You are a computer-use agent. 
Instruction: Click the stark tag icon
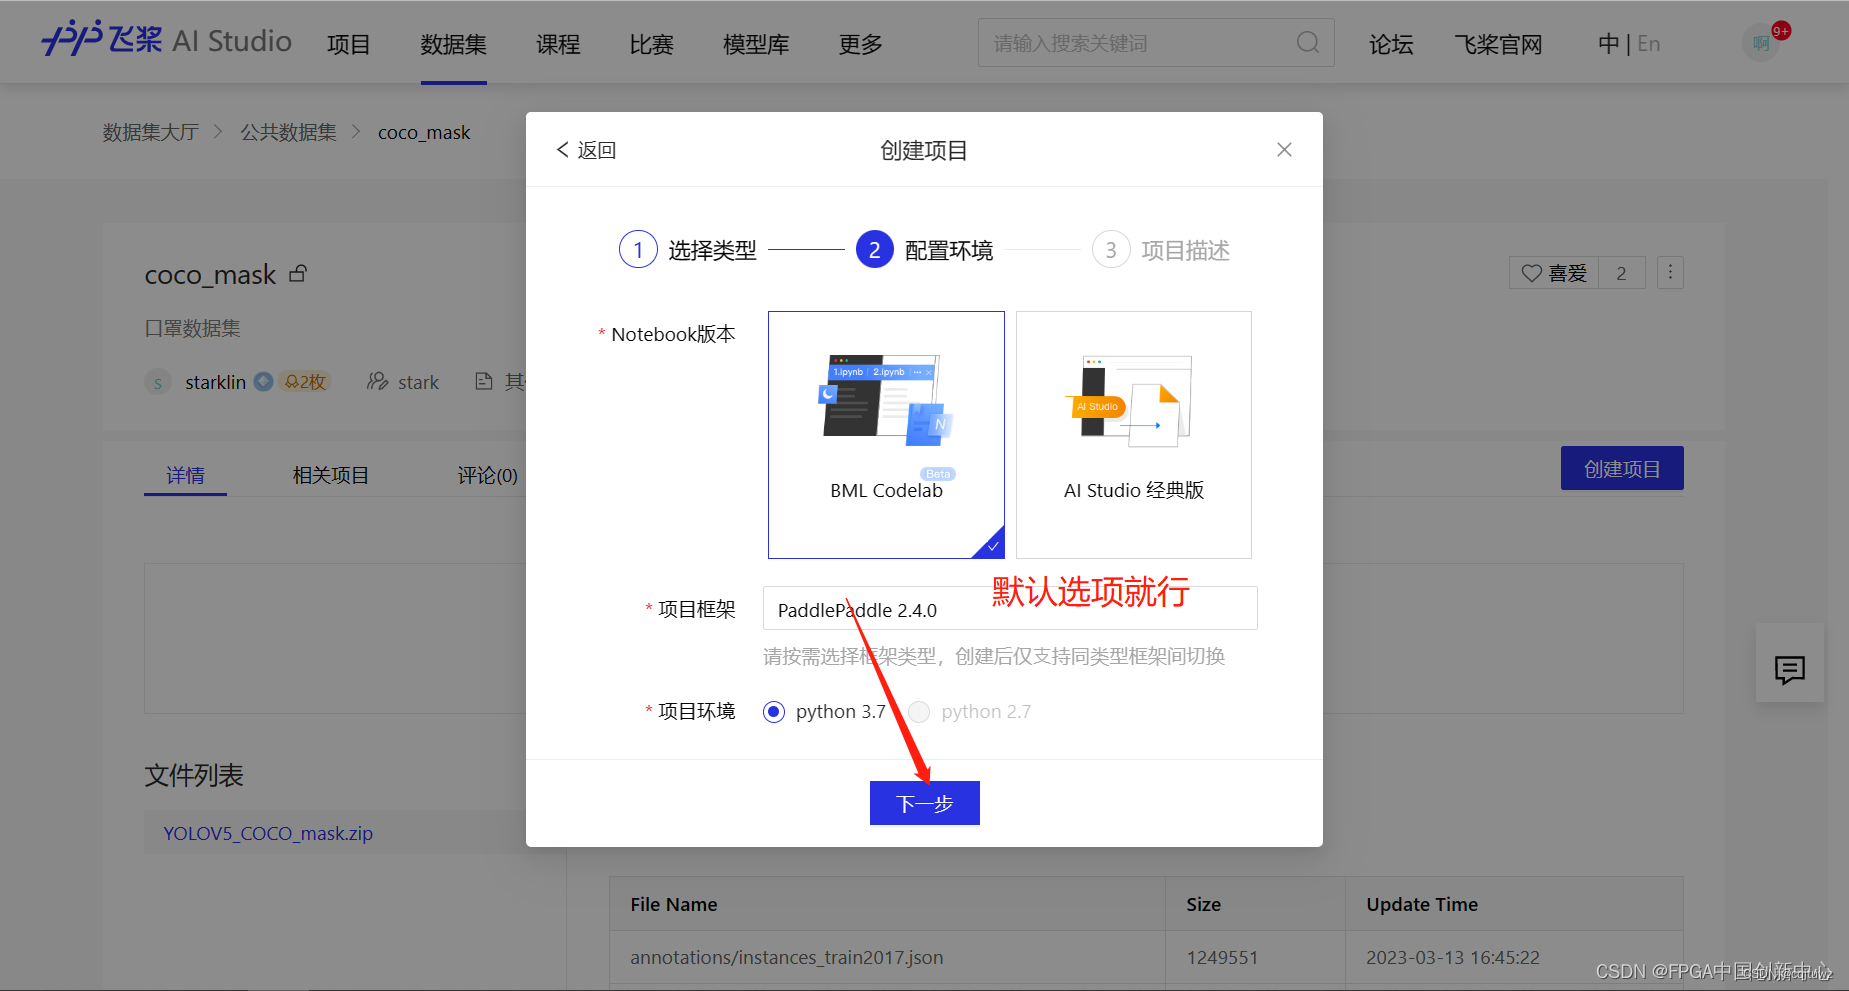tap(377, 382)
